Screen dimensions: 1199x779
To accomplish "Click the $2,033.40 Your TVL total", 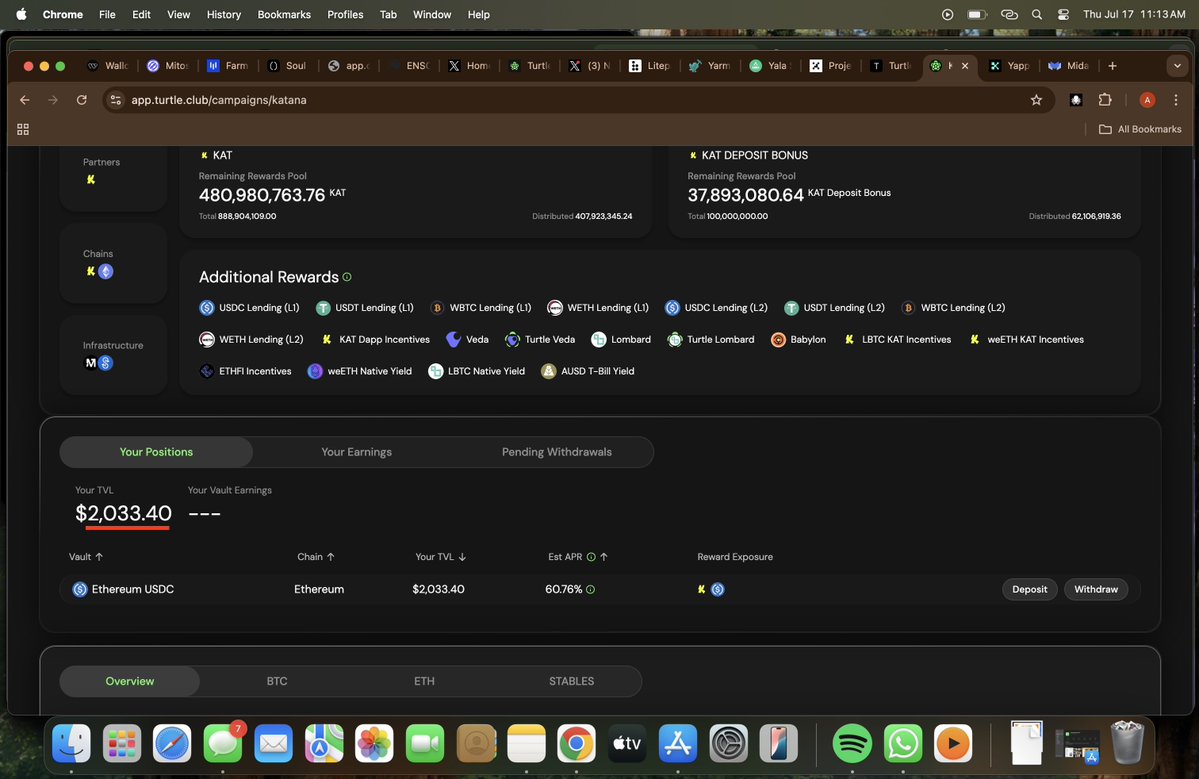I will [x=123, y=513].
